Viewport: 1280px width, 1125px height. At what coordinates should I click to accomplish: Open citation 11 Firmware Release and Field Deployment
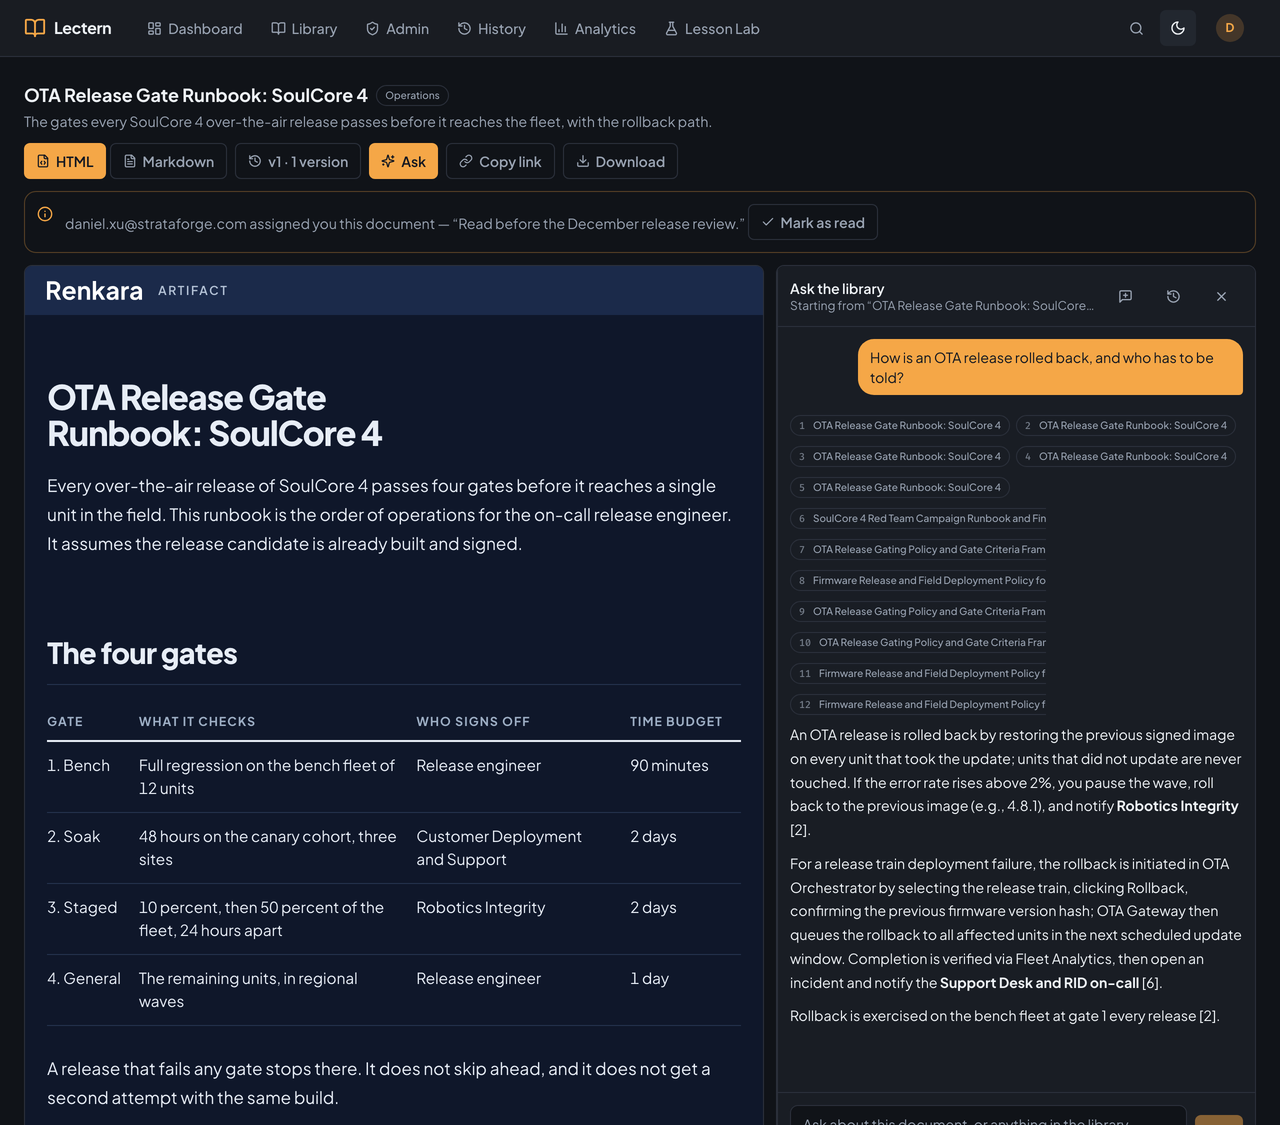[918, 674]
